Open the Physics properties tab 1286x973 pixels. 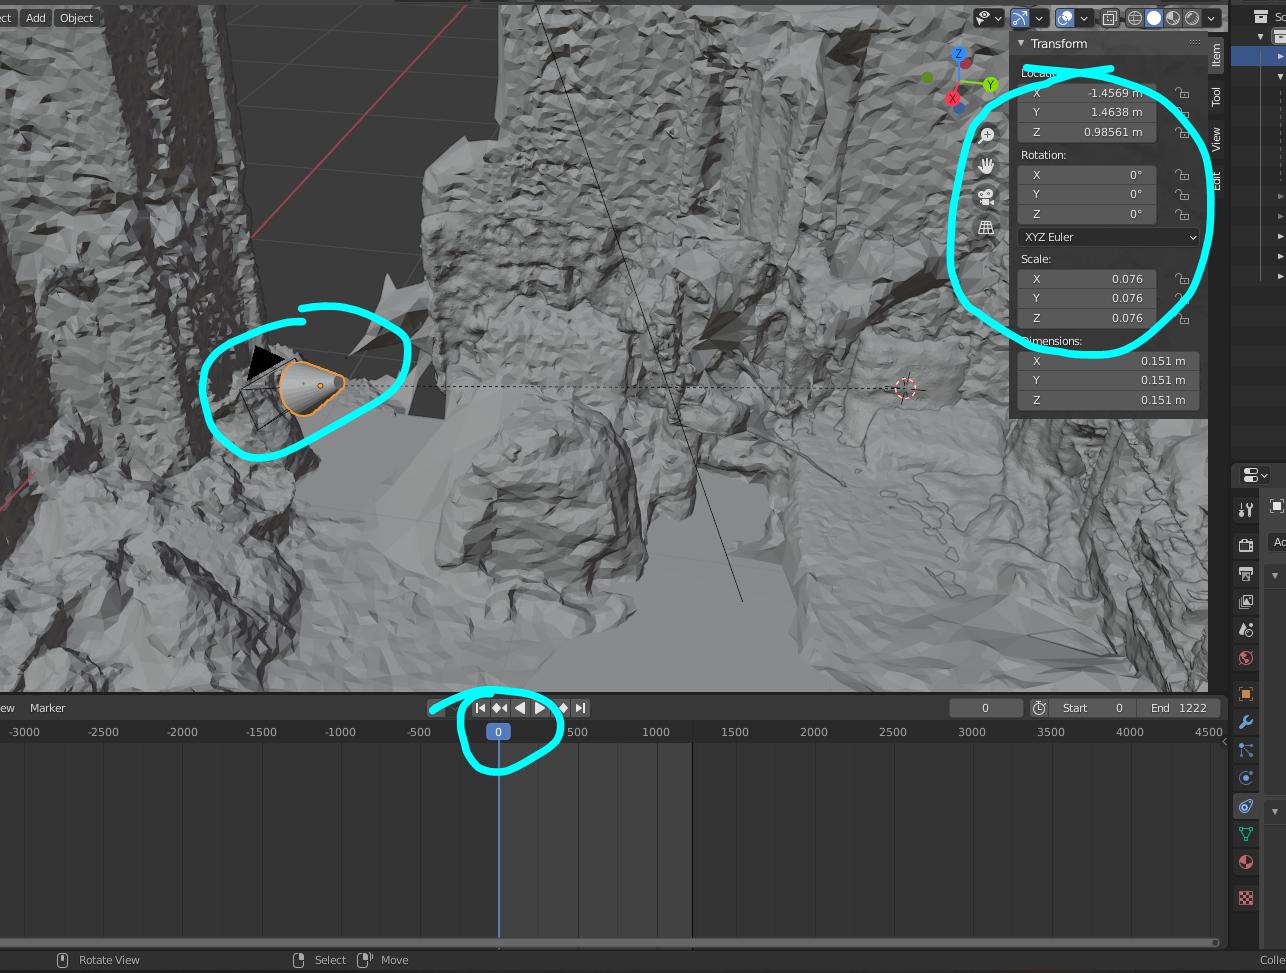point(1246,778)
